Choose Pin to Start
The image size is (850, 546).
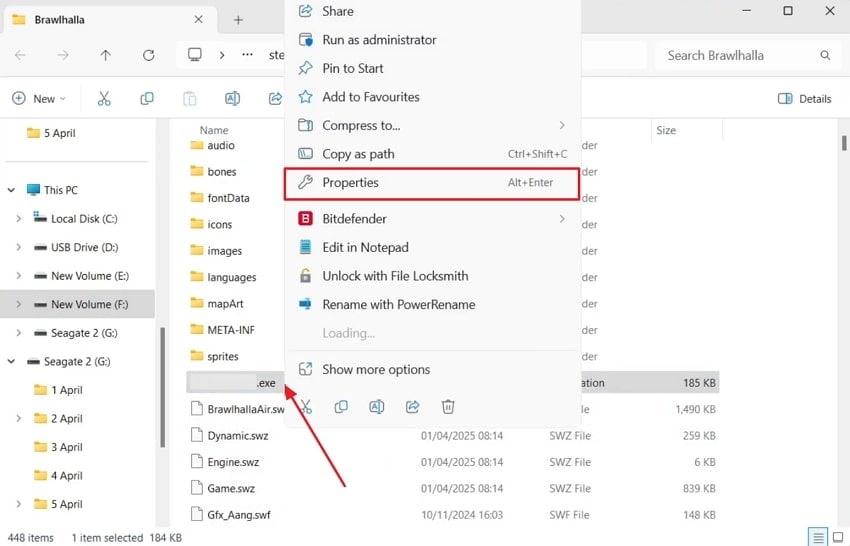pyautogui.click(x=433, y=68)
